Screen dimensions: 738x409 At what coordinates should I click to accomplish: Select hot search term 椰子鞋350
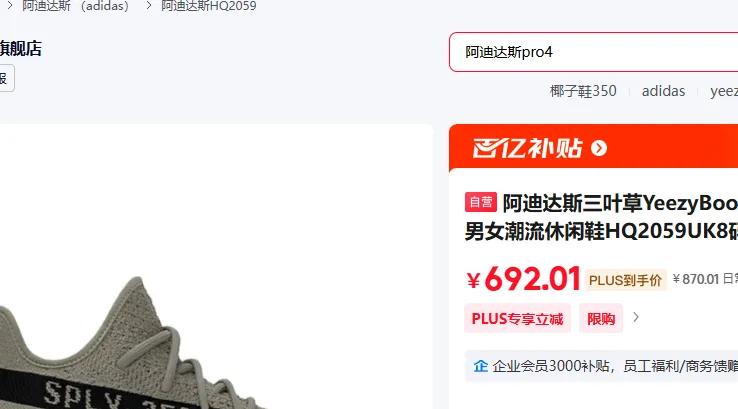[x=583, y=91]
